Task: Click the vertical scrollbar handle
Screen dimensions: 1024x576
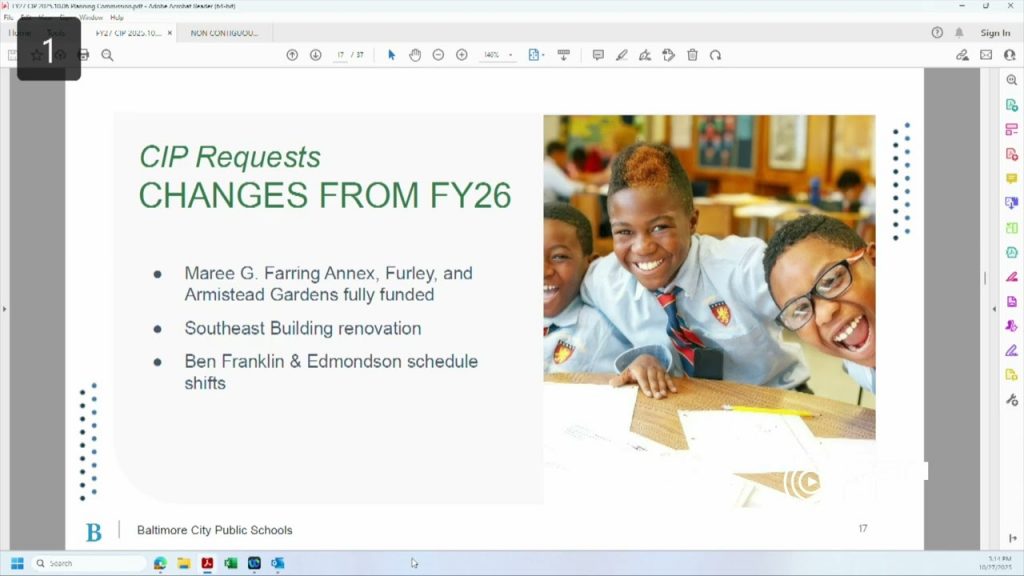Action: (985, 278)
